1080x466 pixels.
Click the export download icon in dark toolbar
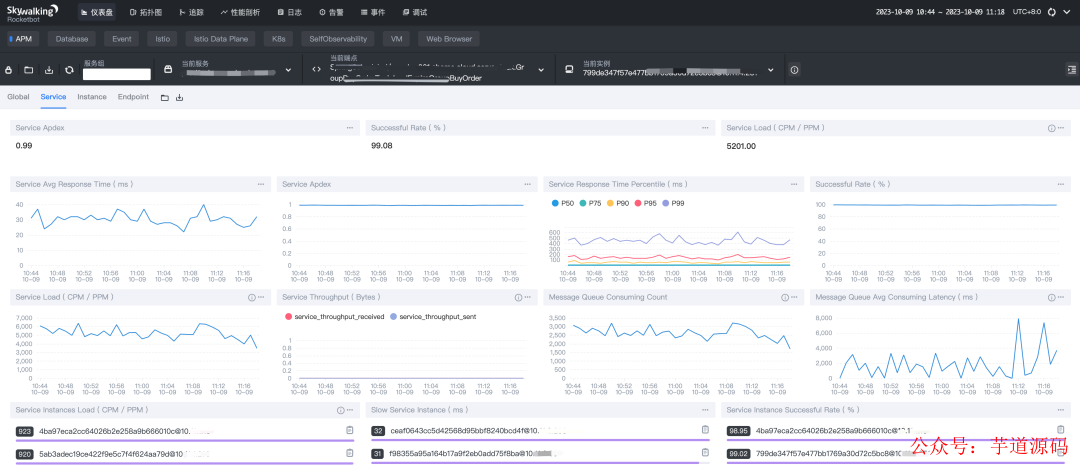pyautogui.click(x=49, y=70)
